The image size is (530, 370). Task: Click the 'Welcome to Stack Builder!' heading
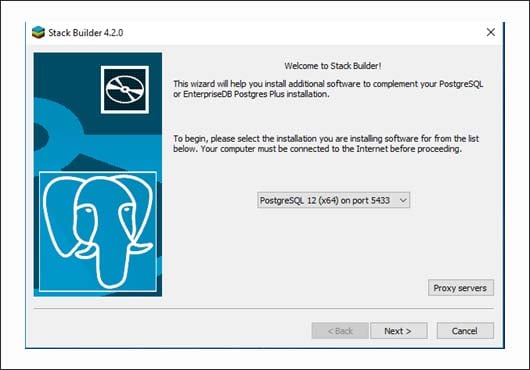click(333, 66)
